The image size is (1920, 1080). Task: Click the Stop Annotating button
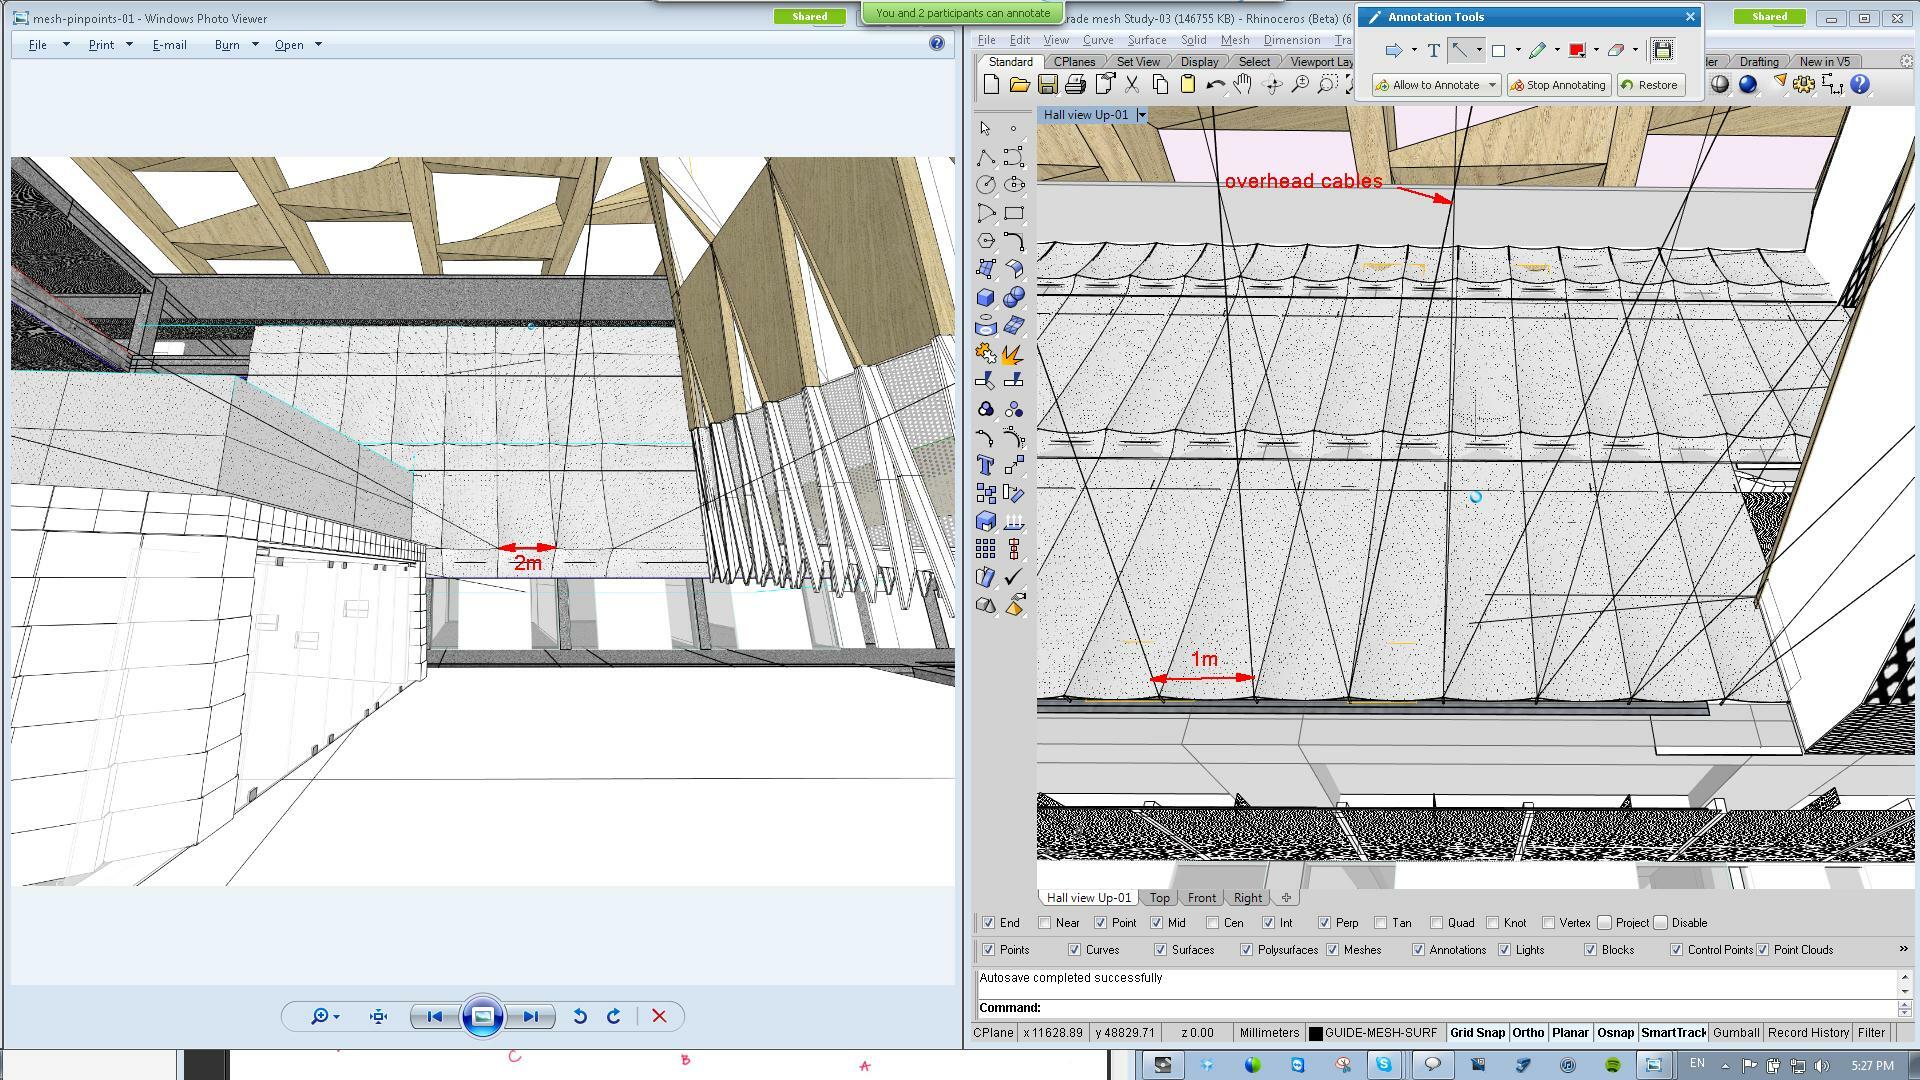click(1558, 85)
